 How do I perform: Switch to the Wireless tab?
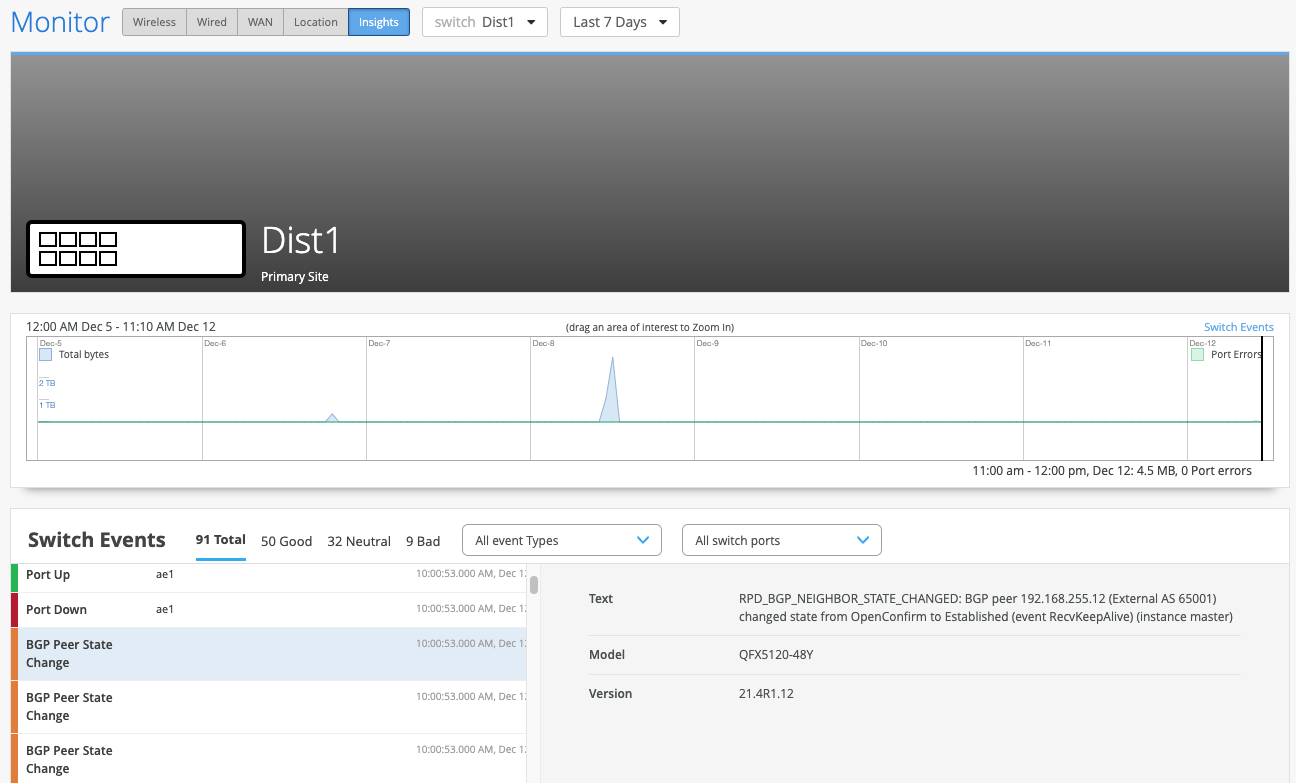tap(154, 22)
